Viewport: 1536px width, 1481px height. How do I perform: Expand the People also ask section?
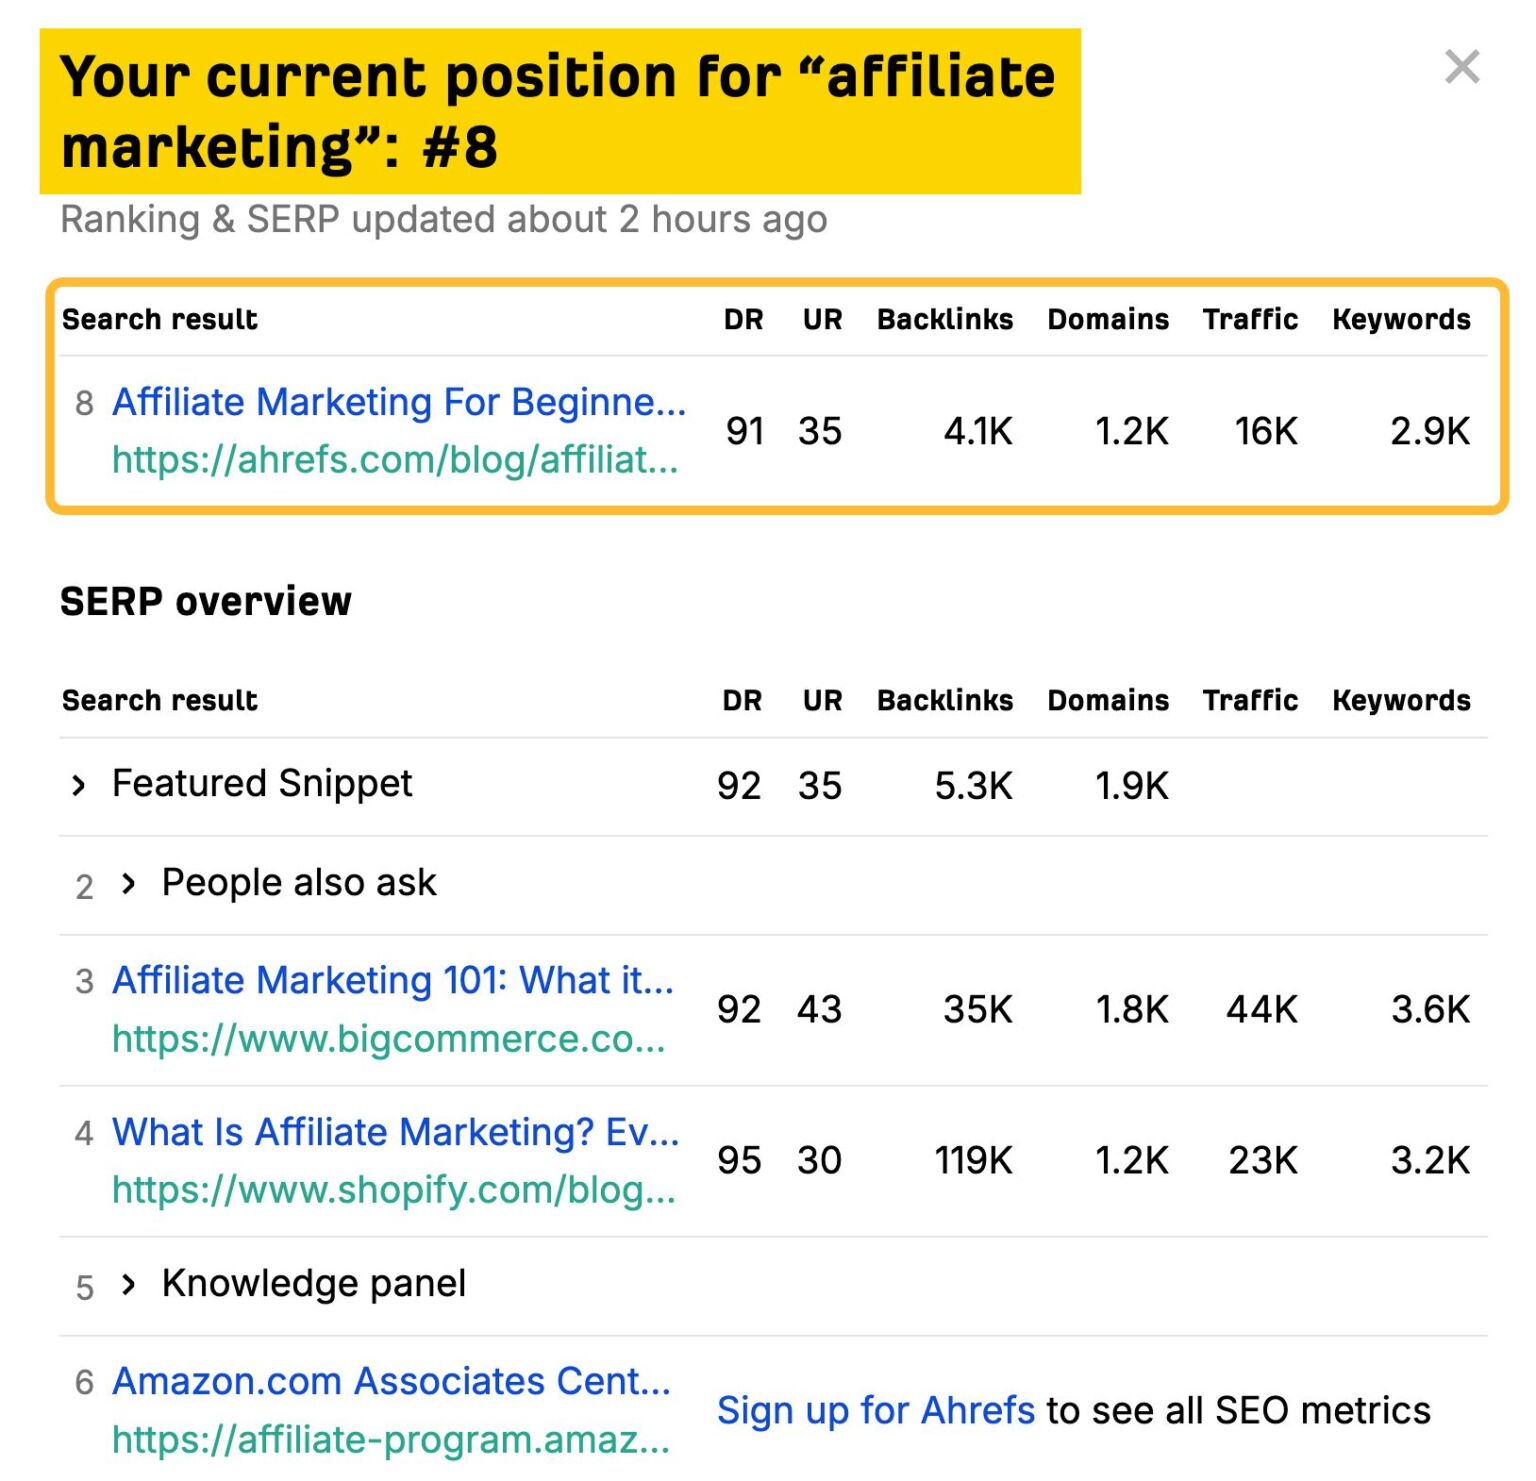point(130,883)
